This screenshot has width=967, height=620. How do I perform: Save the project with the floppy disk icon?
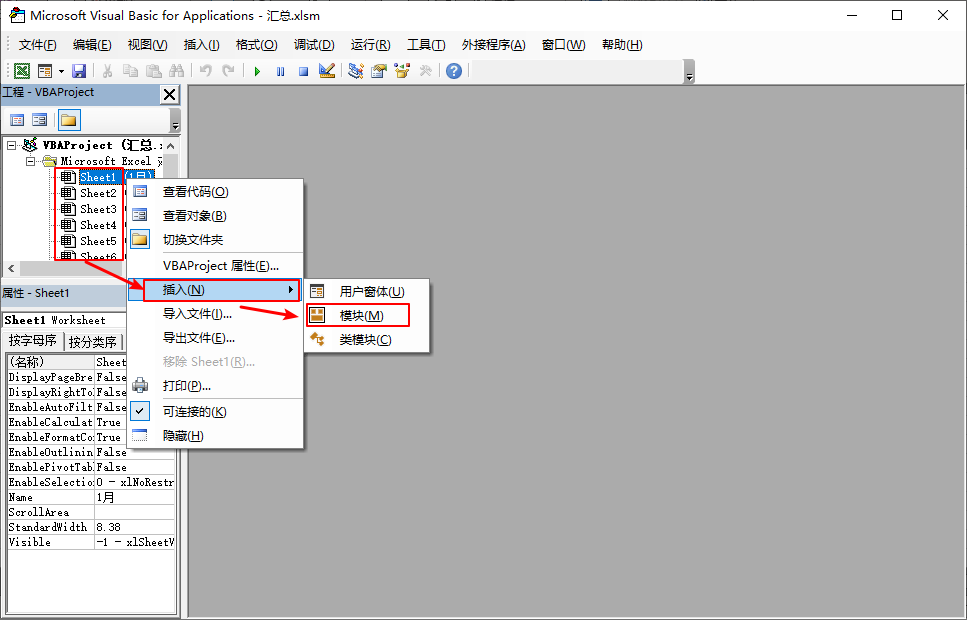point(79,71)
